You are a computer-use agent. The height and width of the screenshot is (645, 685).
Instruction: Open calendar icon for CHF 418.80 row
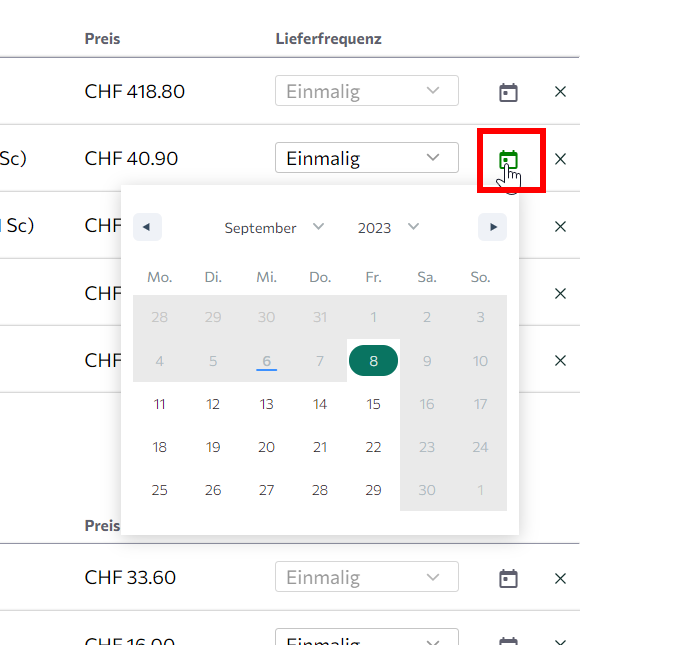coord(509,92)
